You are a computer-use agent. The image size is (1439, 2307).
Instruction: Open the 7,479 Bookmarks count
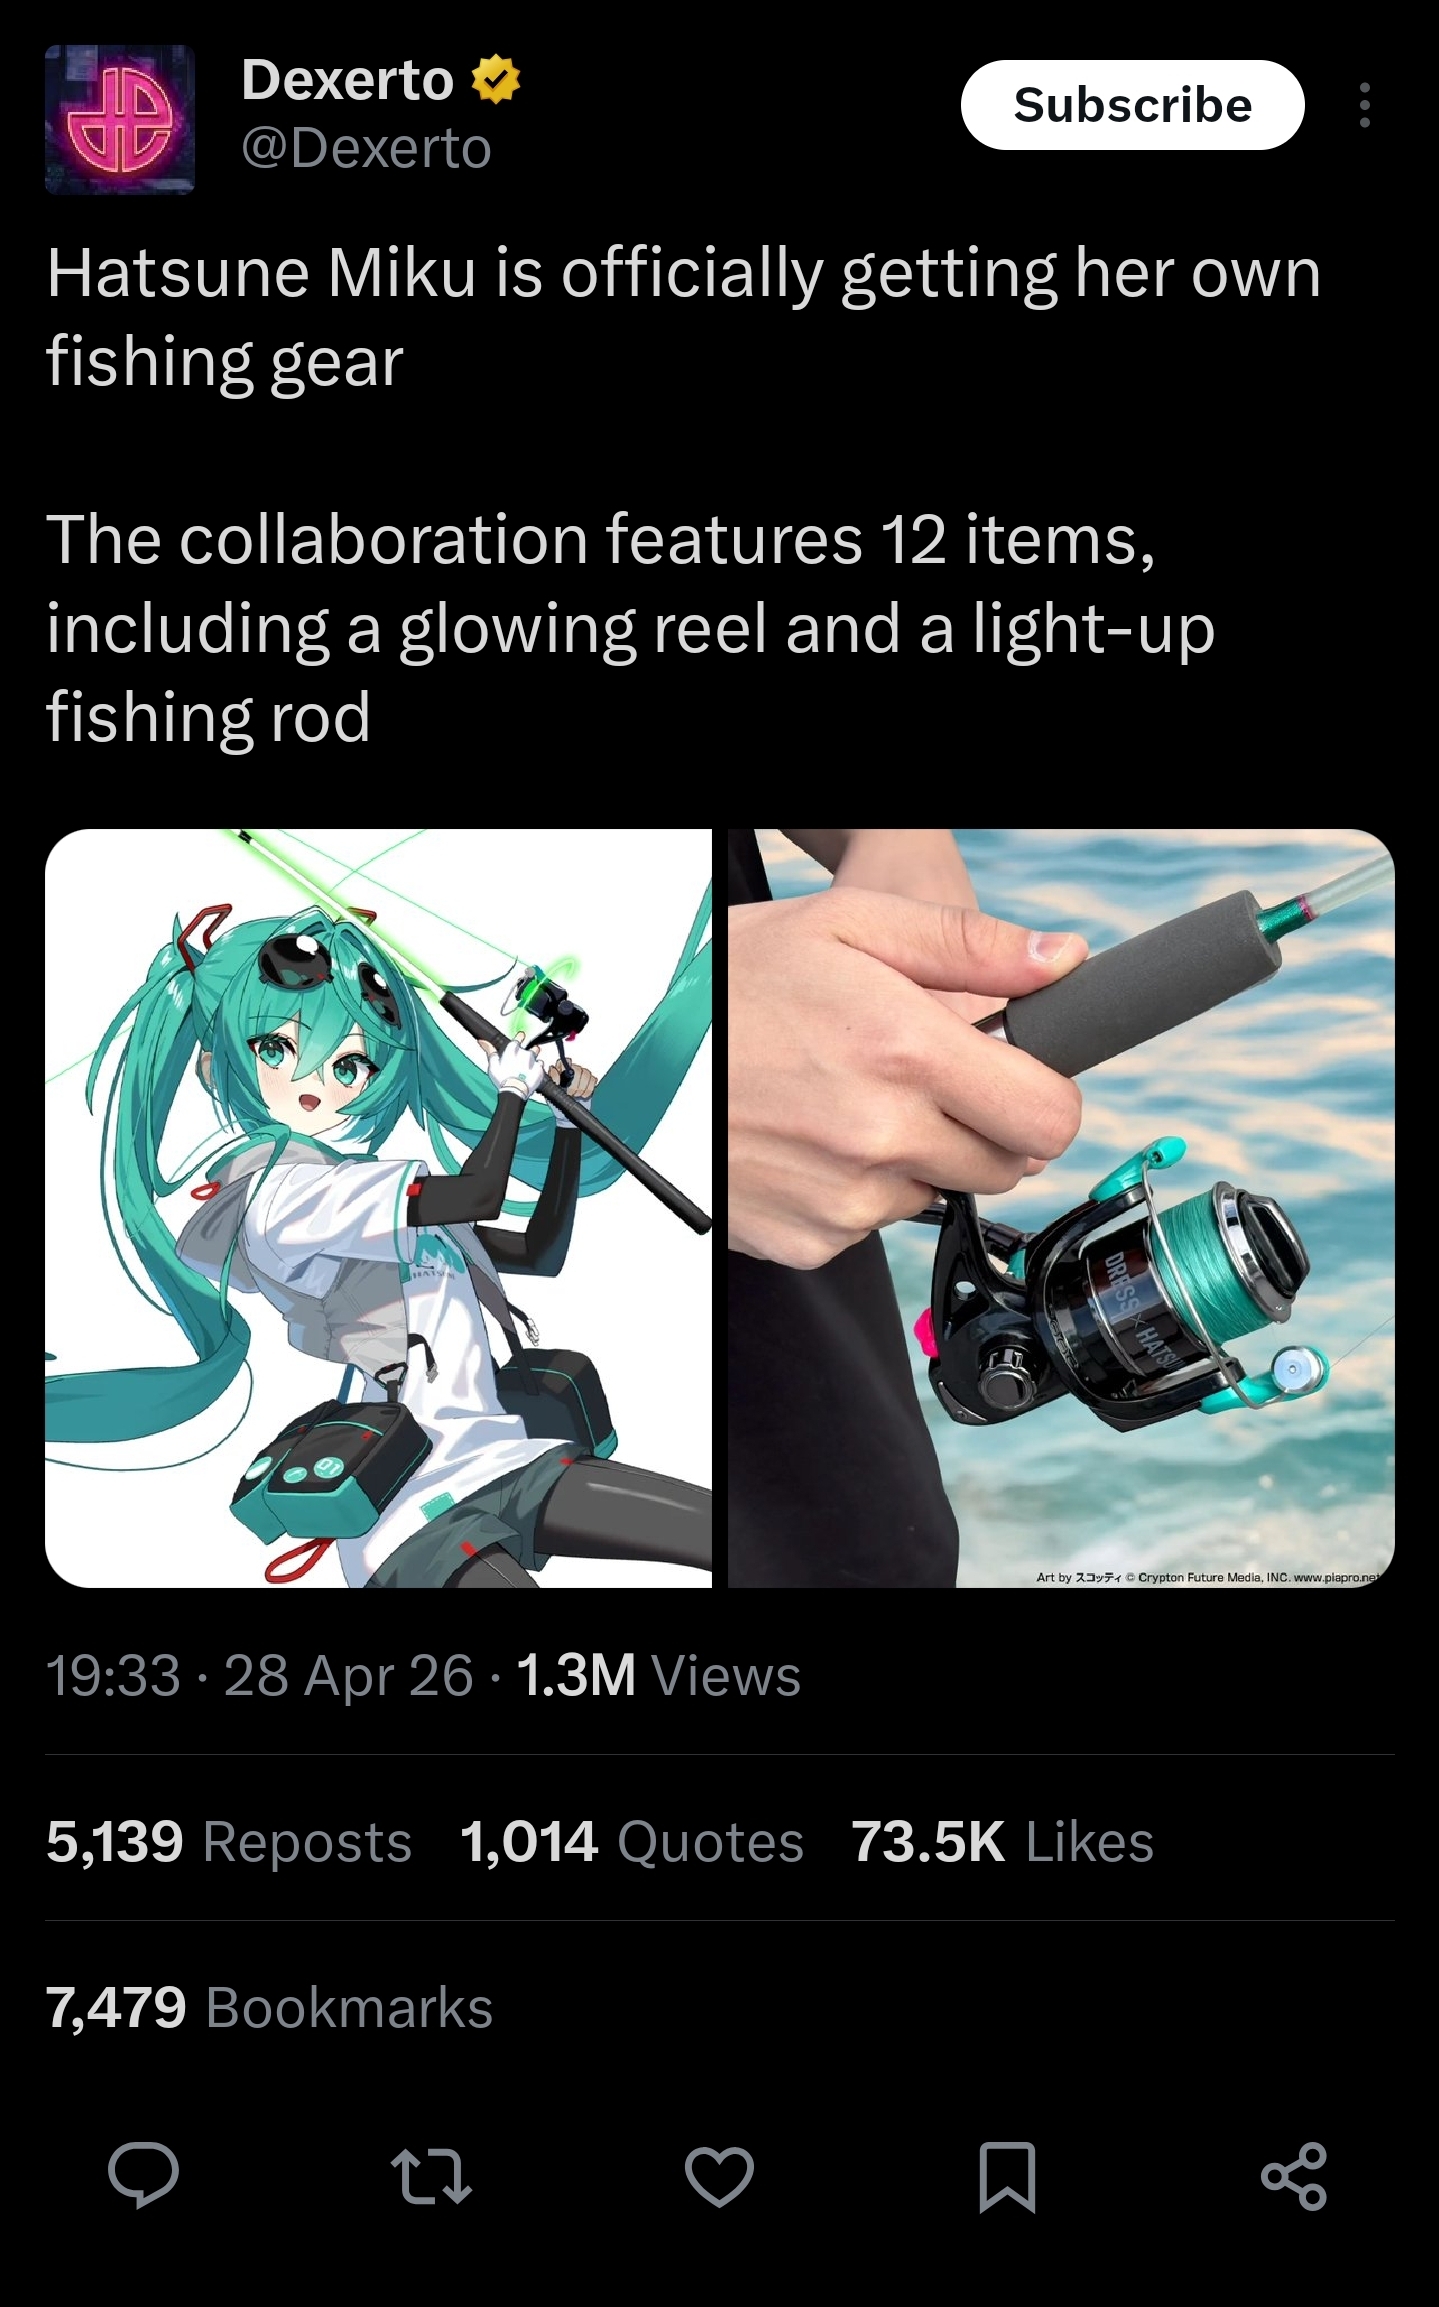tap(269, 2007)
